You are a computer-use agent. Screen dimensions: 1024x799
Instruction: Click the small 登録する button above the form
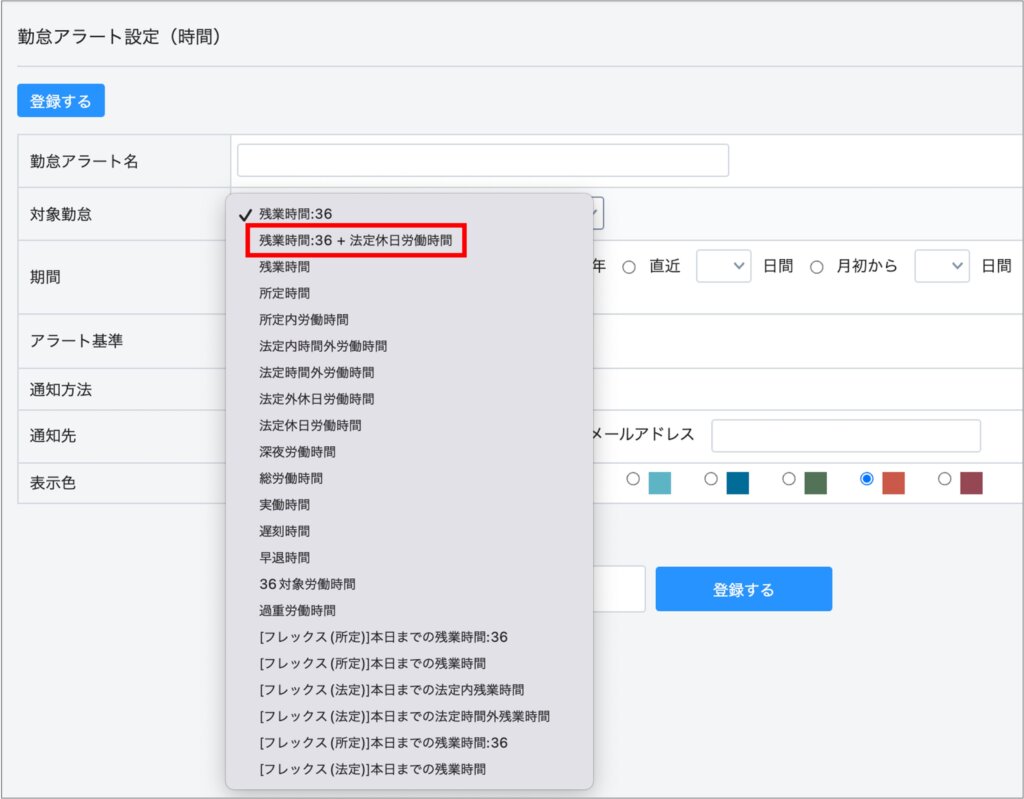pos(61,101)
